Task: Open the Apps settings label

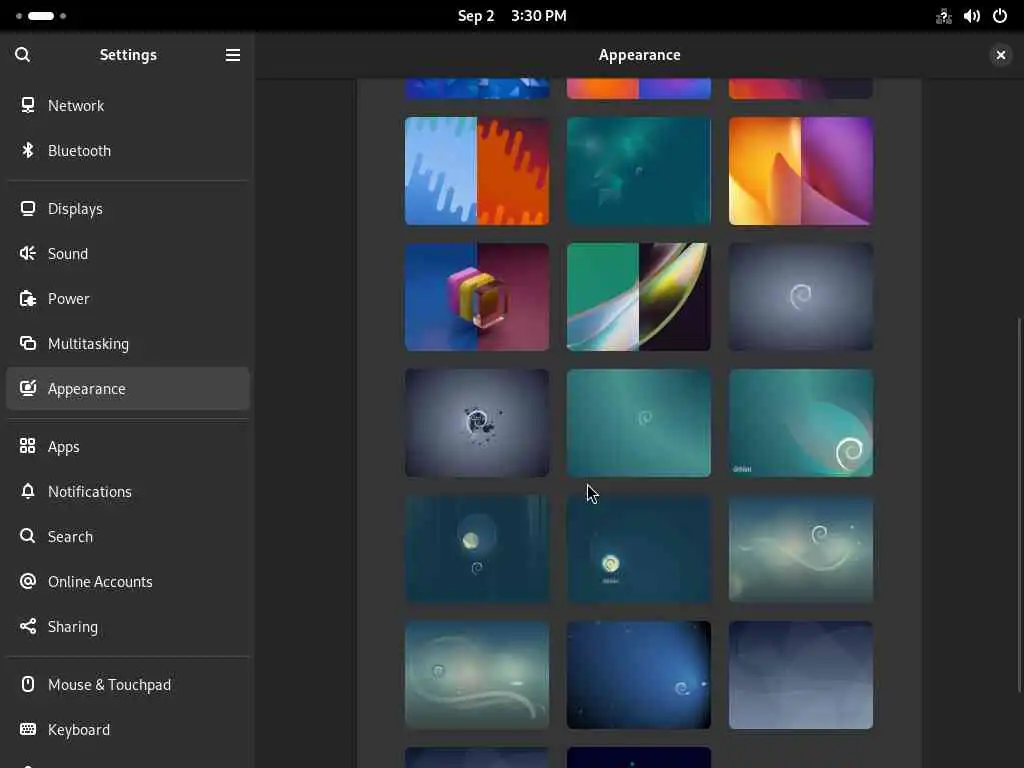Action: [63, 447]
